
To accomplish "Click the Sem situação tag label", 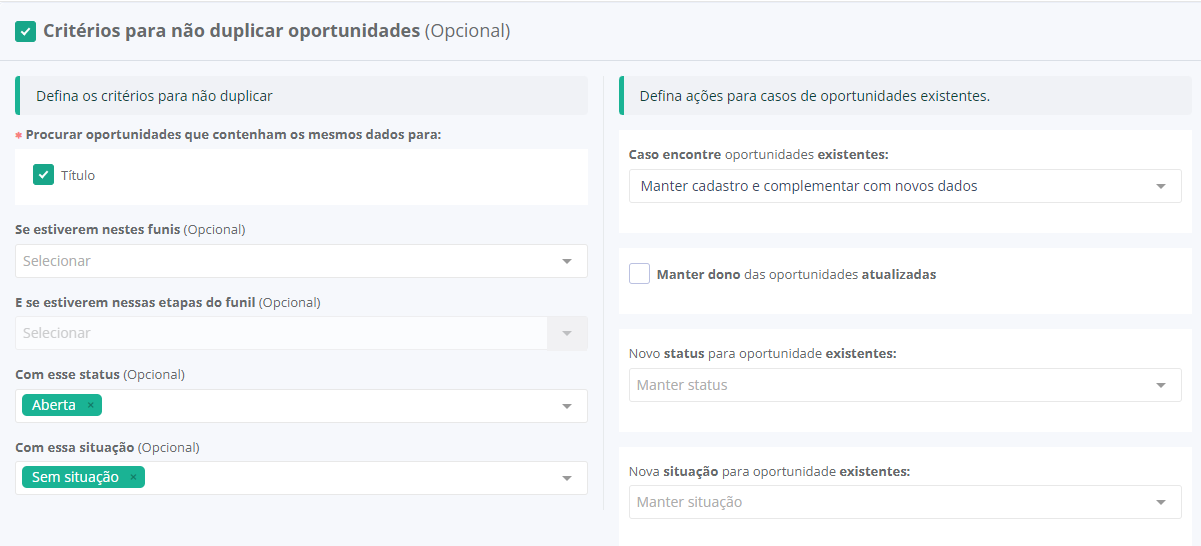I will tap(75, 477).
